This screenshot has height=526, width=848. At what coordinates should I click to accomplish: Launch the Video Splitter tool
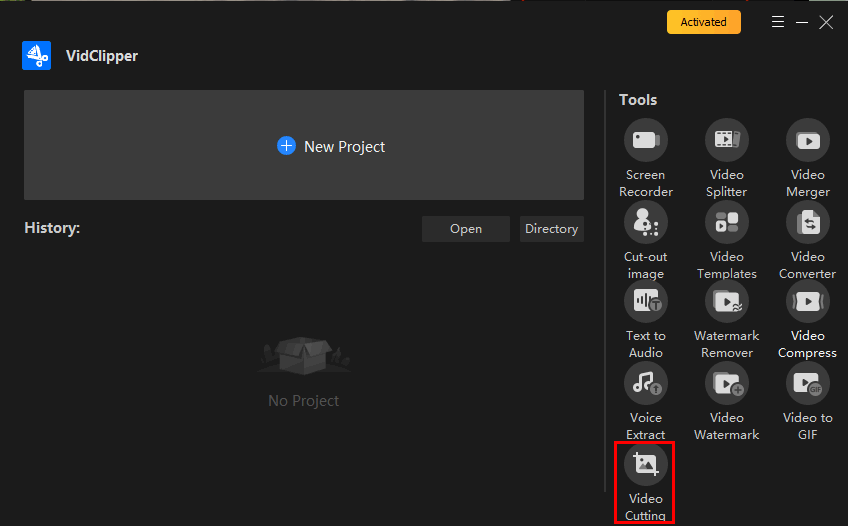727,140
